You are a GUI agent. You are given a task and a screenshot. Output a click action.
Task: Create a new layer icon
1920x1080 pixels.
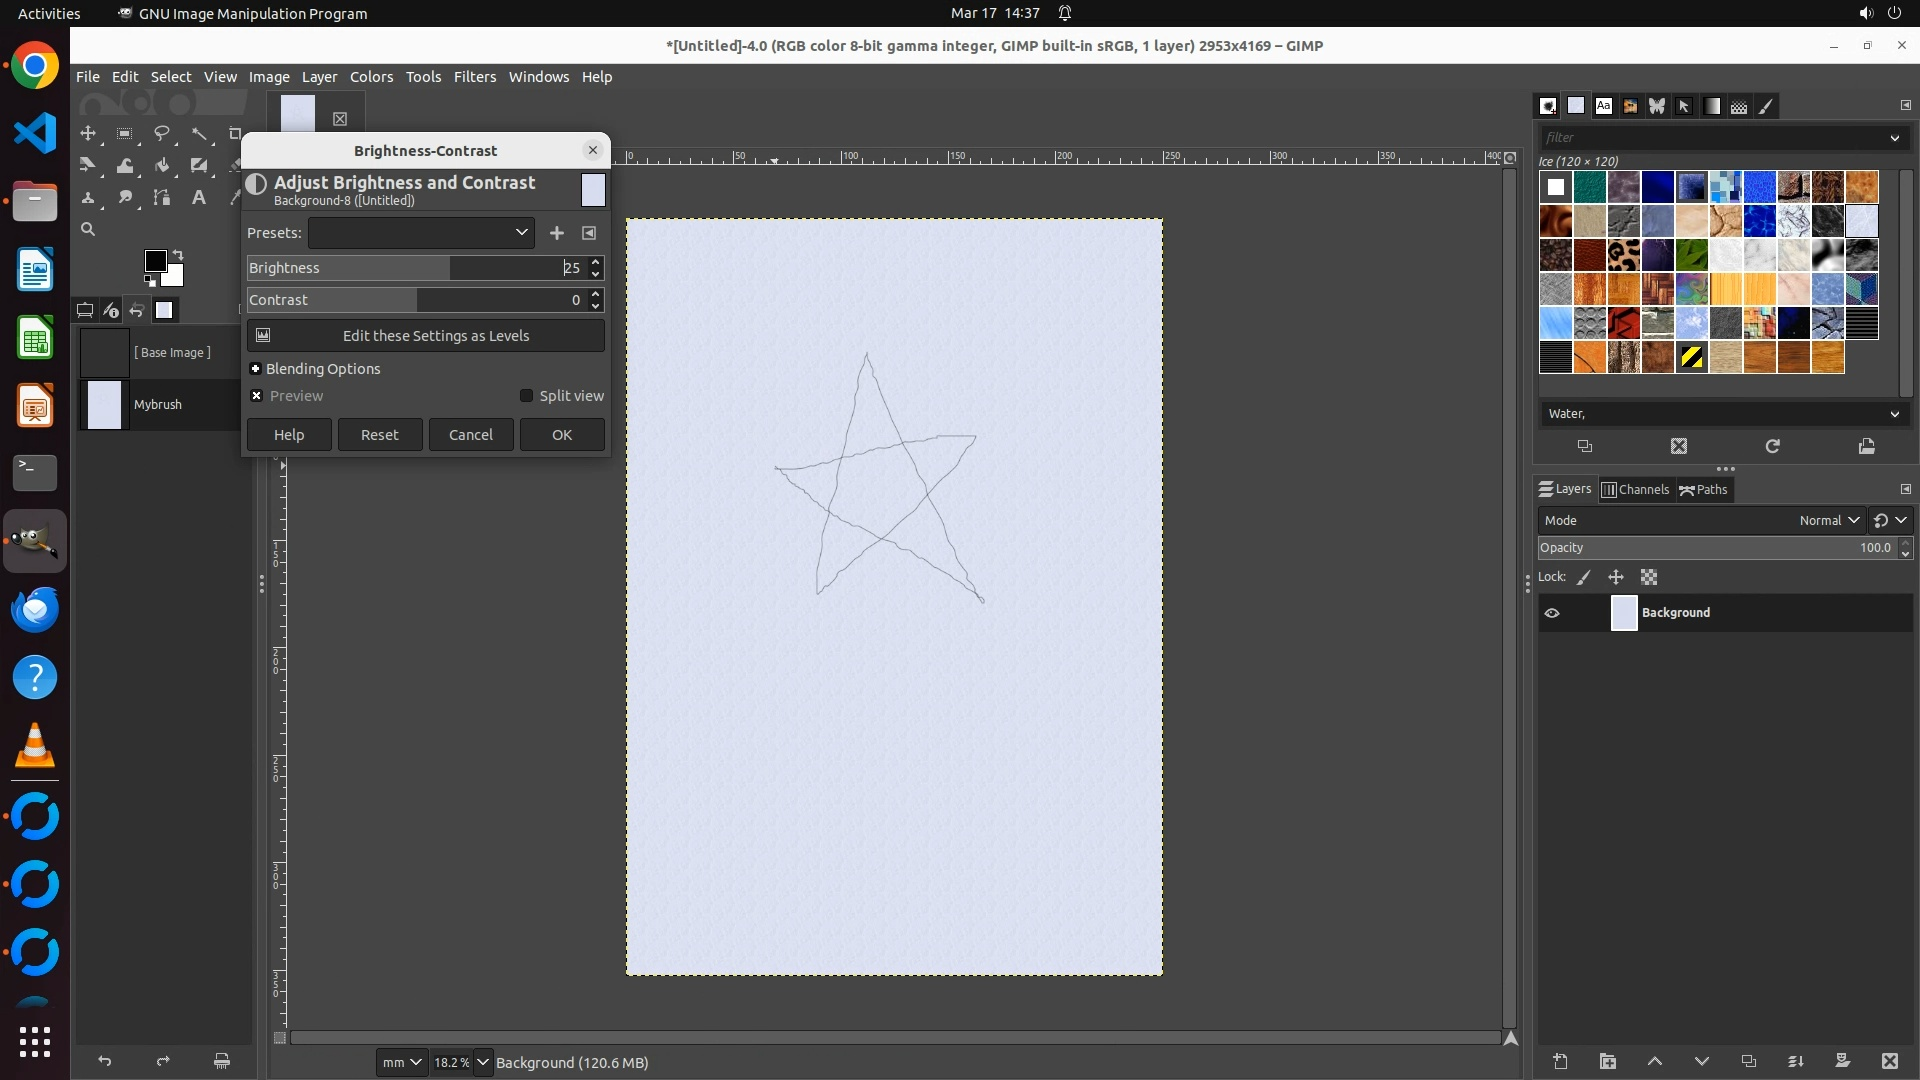[1560, 1061]
